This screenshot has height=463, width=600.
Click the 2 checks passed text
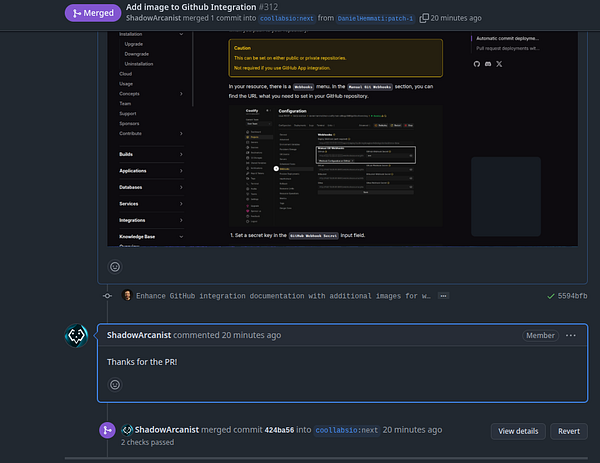coord(147,442)
